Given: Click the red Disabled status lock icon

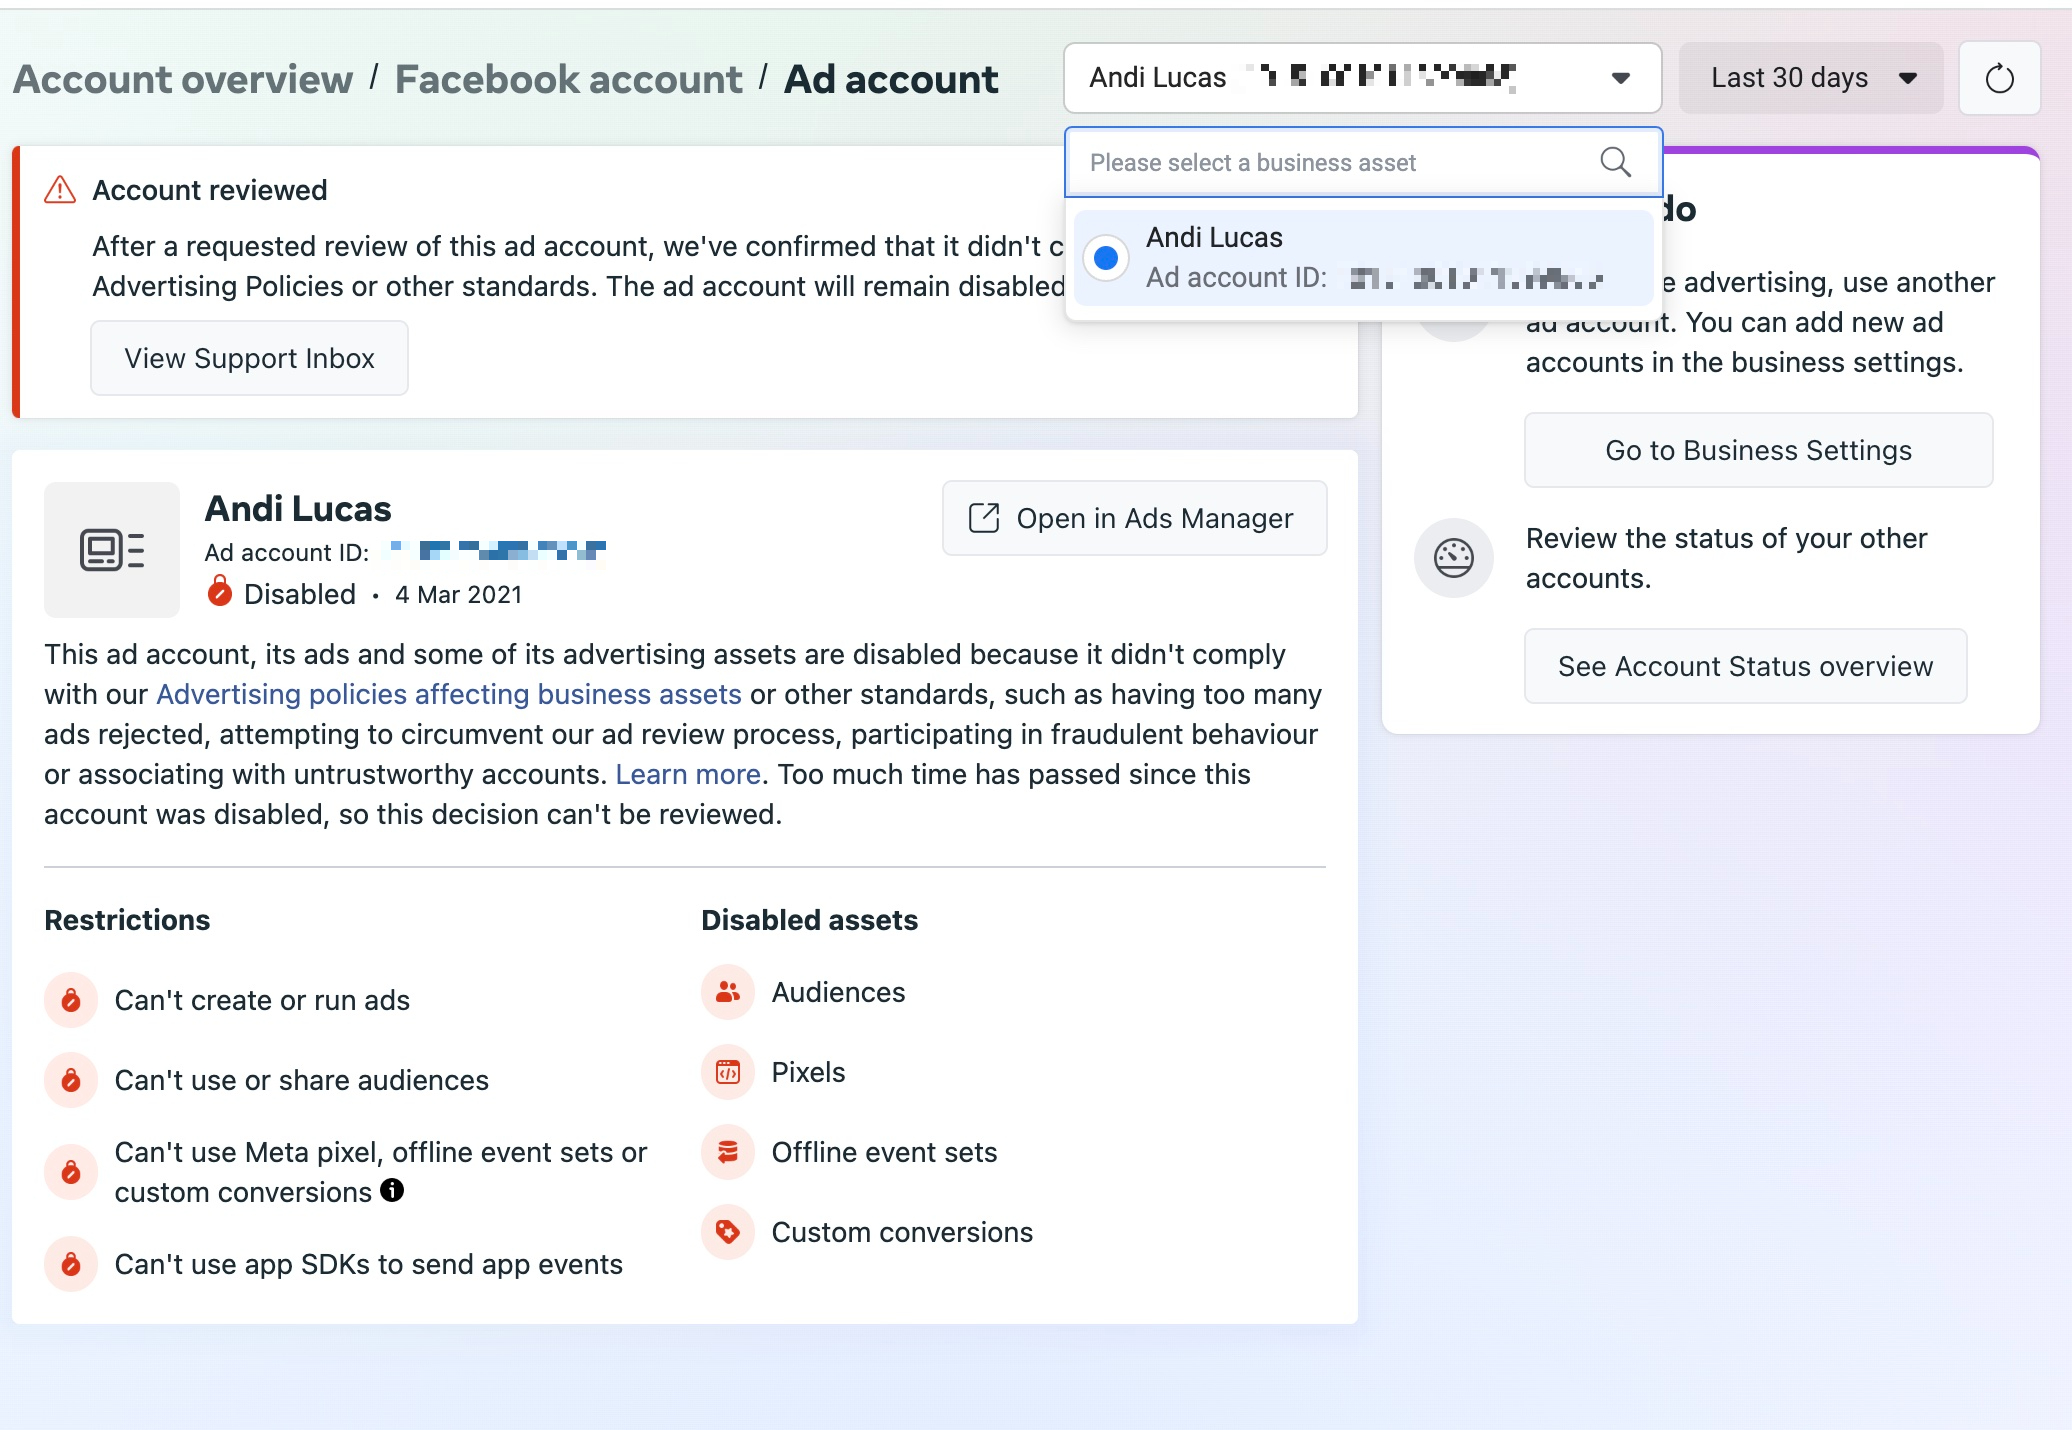Looking at the screenshot, I should (x=220, y=592).
